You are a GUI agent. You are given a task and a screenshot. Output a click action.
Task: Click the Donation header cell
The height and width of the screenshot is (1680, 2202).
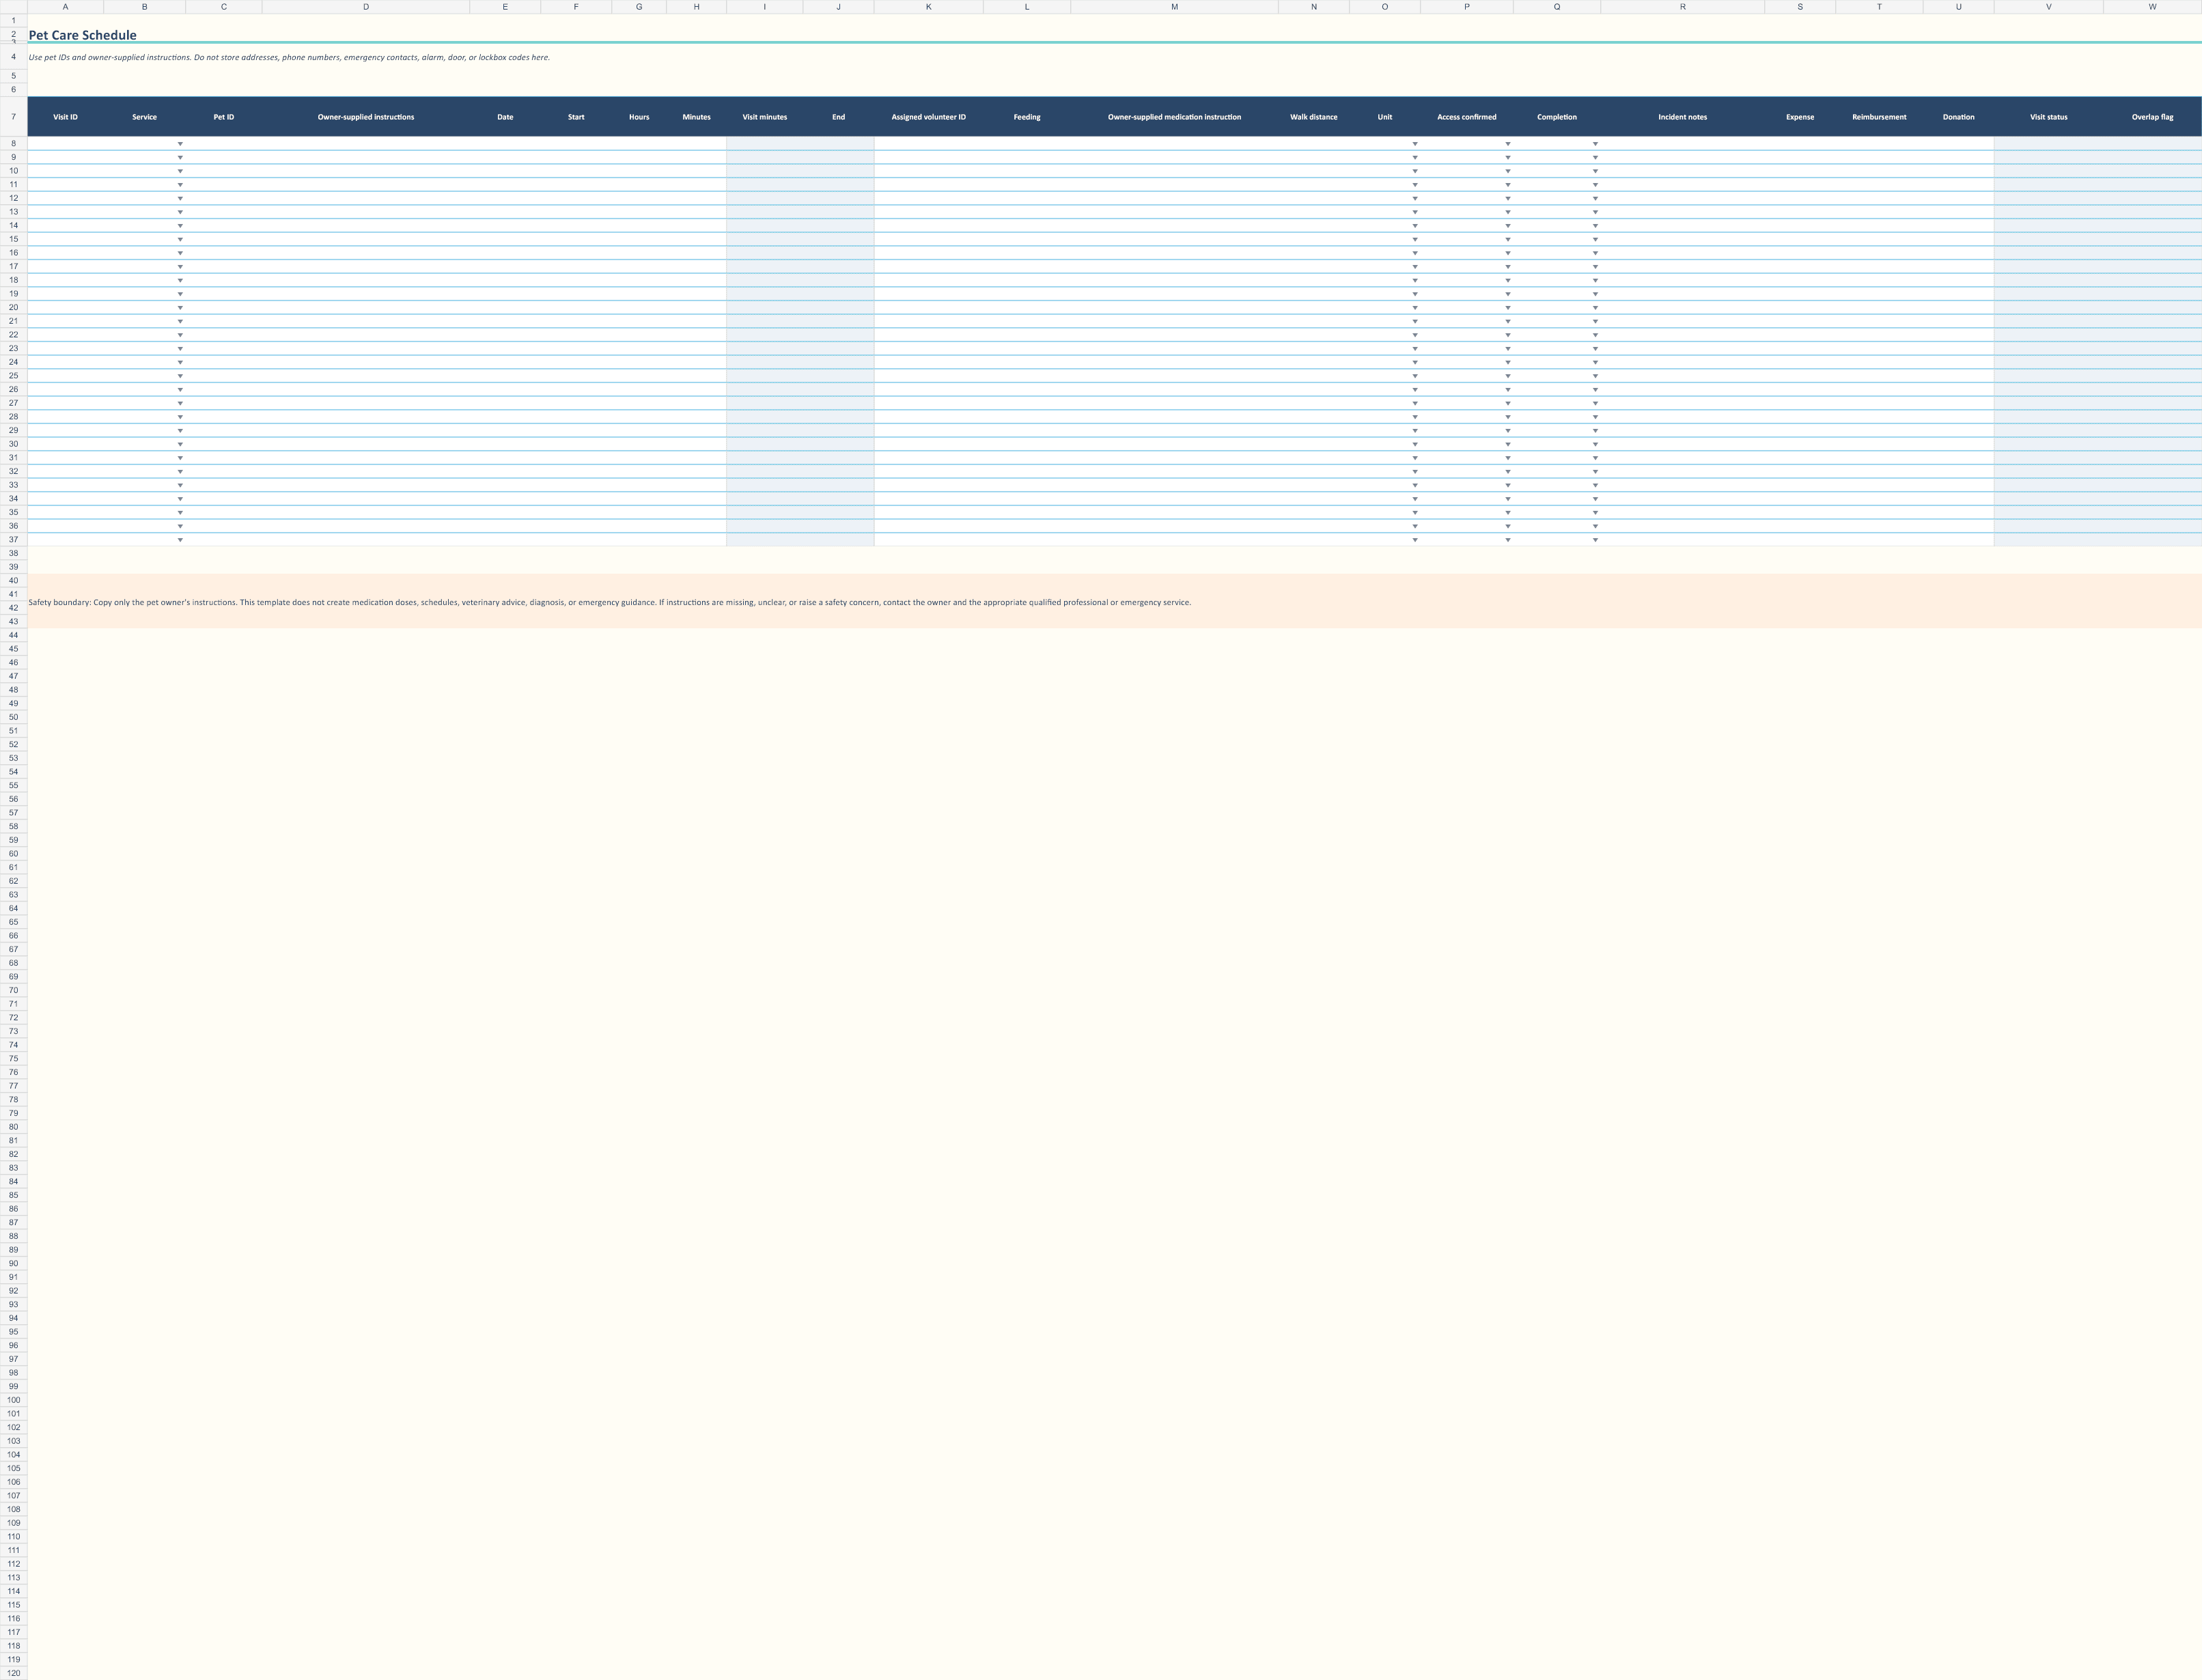pos(1958,117)
